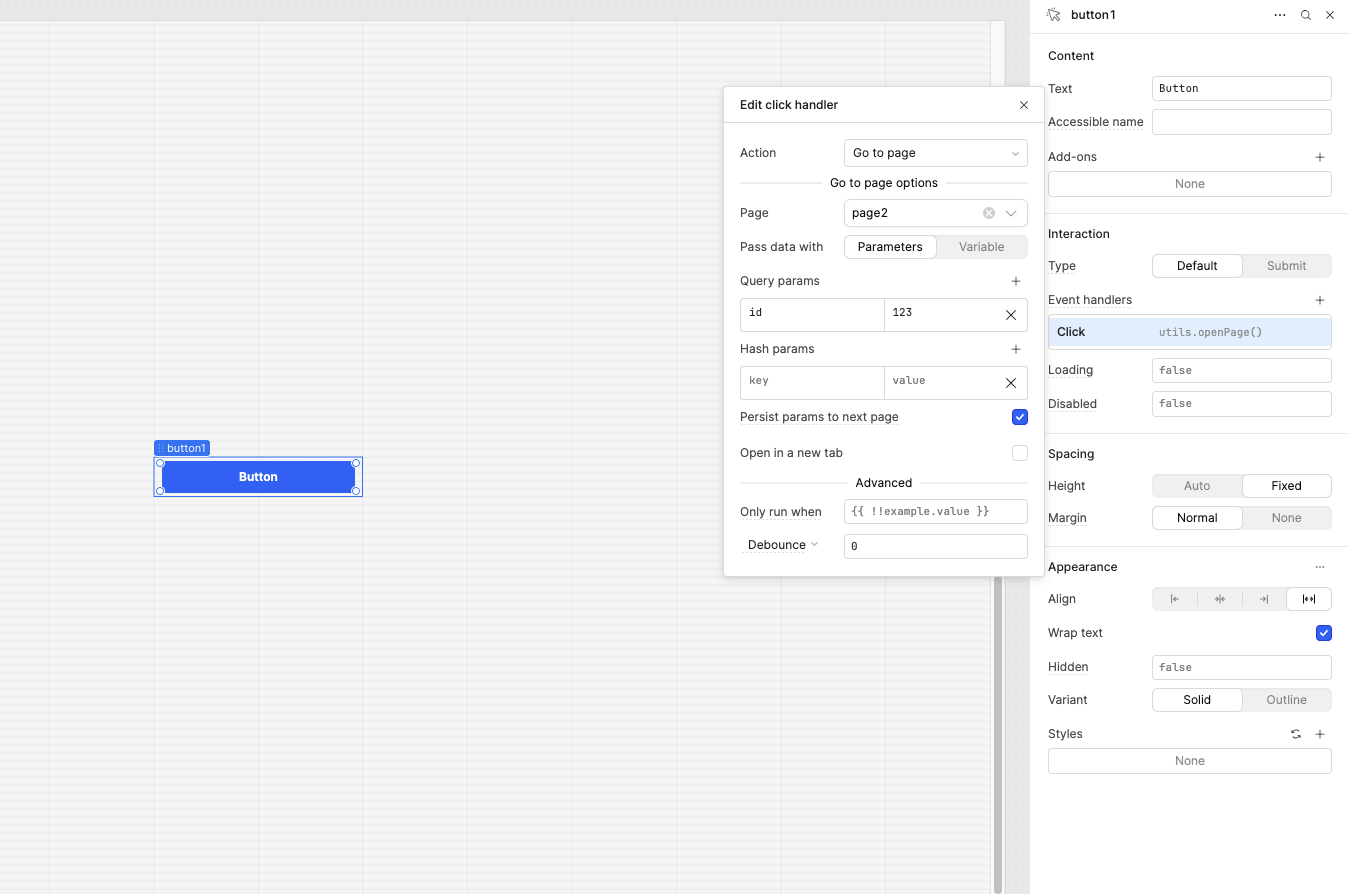Set Align to stretch full width
The height and width of the screenshot is (894, 1350).
tap(1309, 599)
